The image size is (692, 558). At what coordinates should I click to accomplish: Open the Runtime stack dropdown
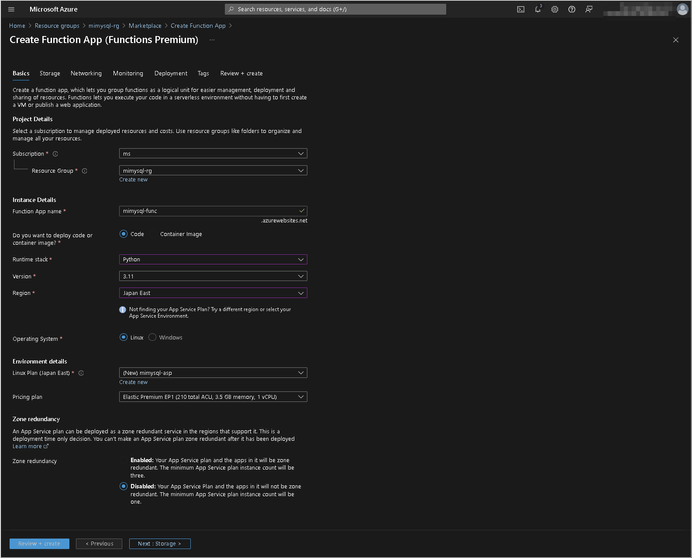pyautogui.click(x=213, y=260)
